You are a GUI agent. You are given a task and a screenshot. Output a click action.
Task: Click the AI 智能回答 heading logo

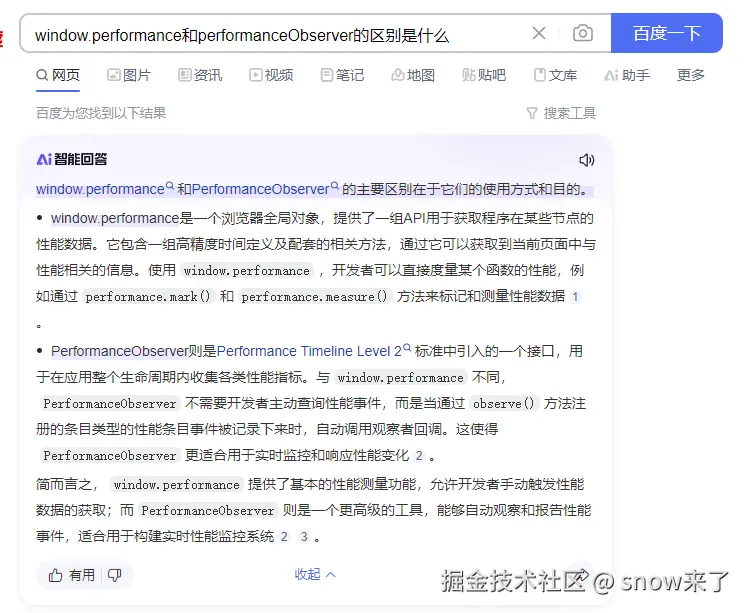[x=72, y=159]
